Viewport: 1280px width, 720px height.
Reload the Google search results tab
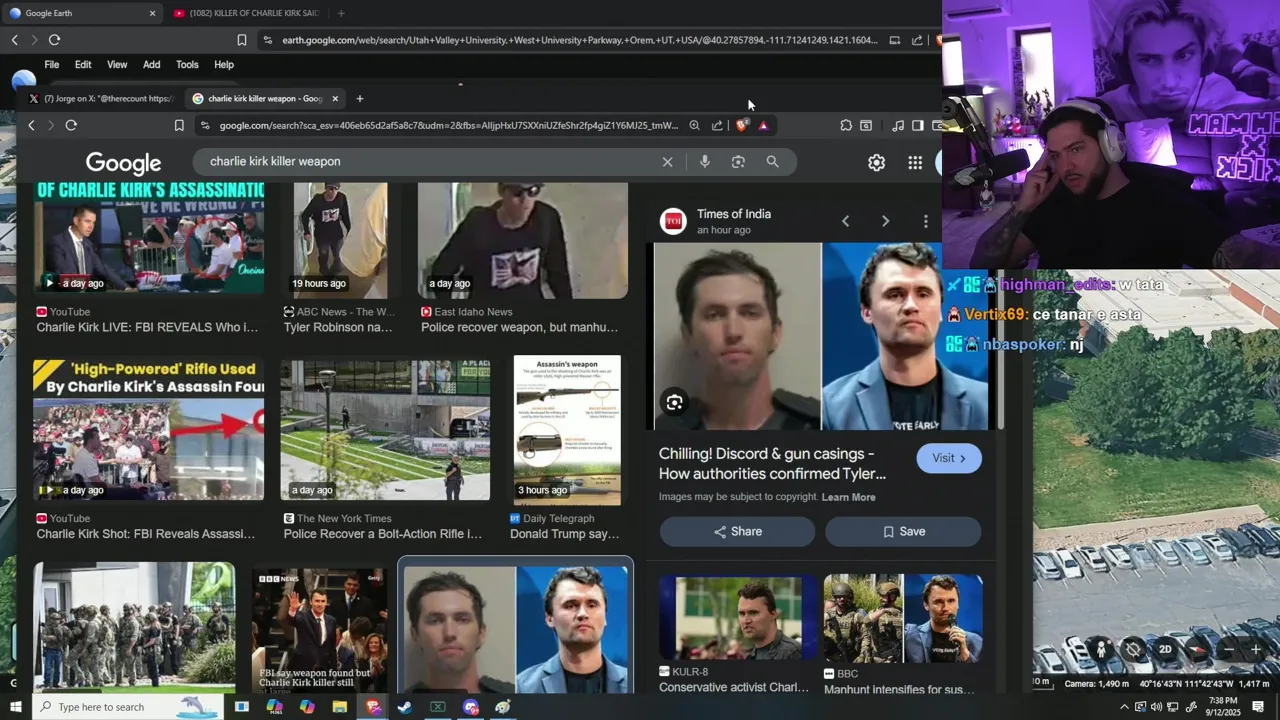click(x=71, y=125)
